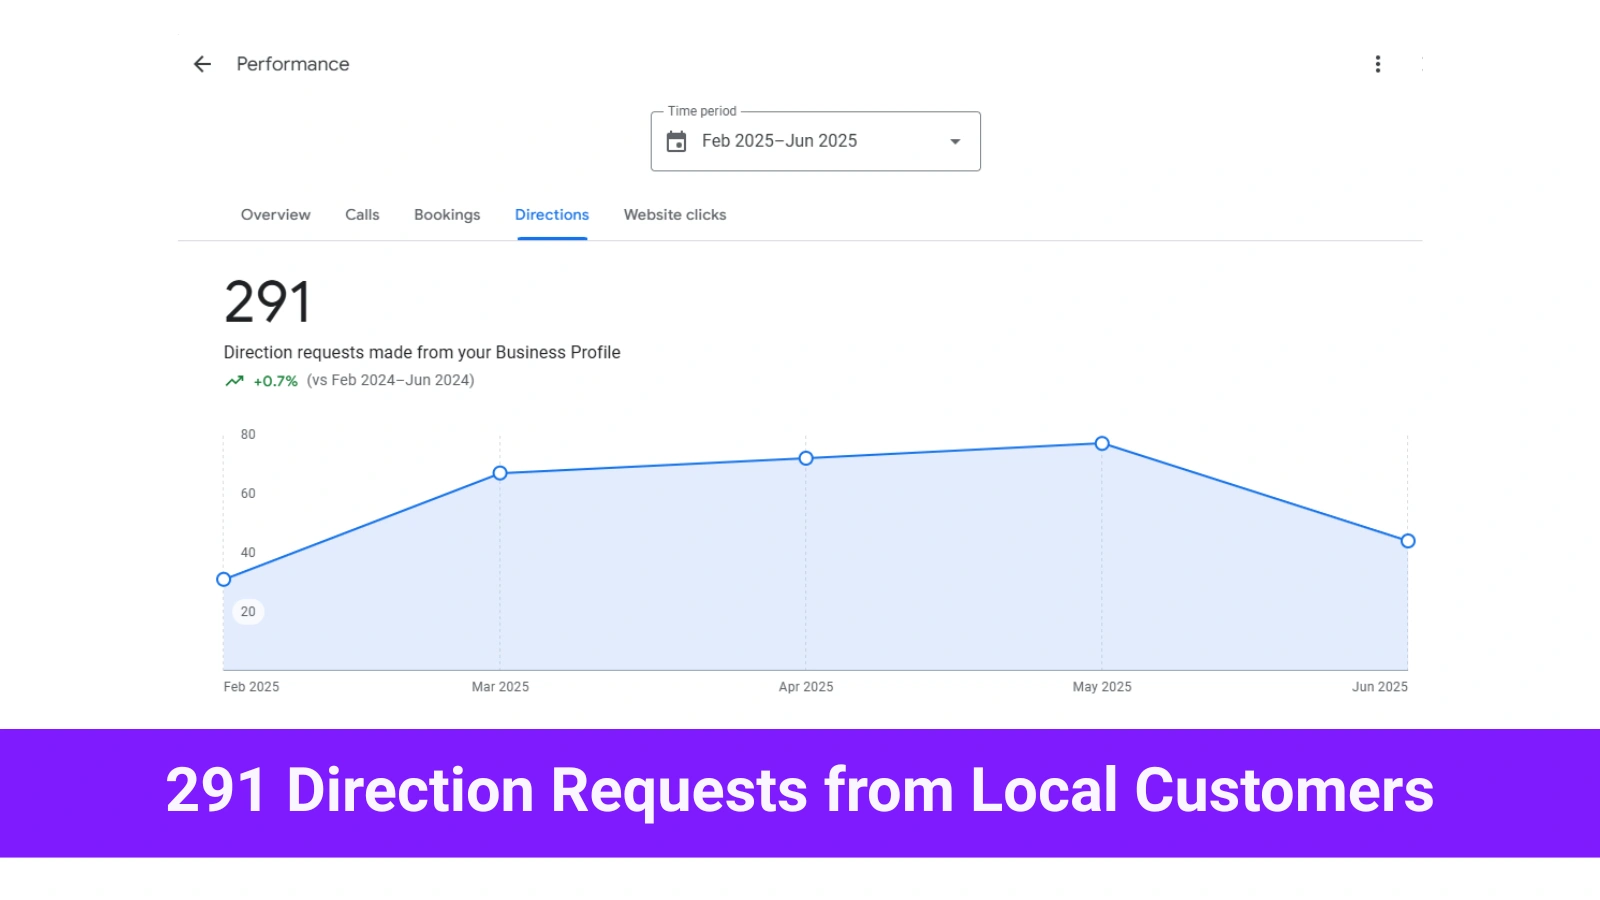Click the calendar icon in the Time period field
1600x900 pixels.
[x=678, y=141]
